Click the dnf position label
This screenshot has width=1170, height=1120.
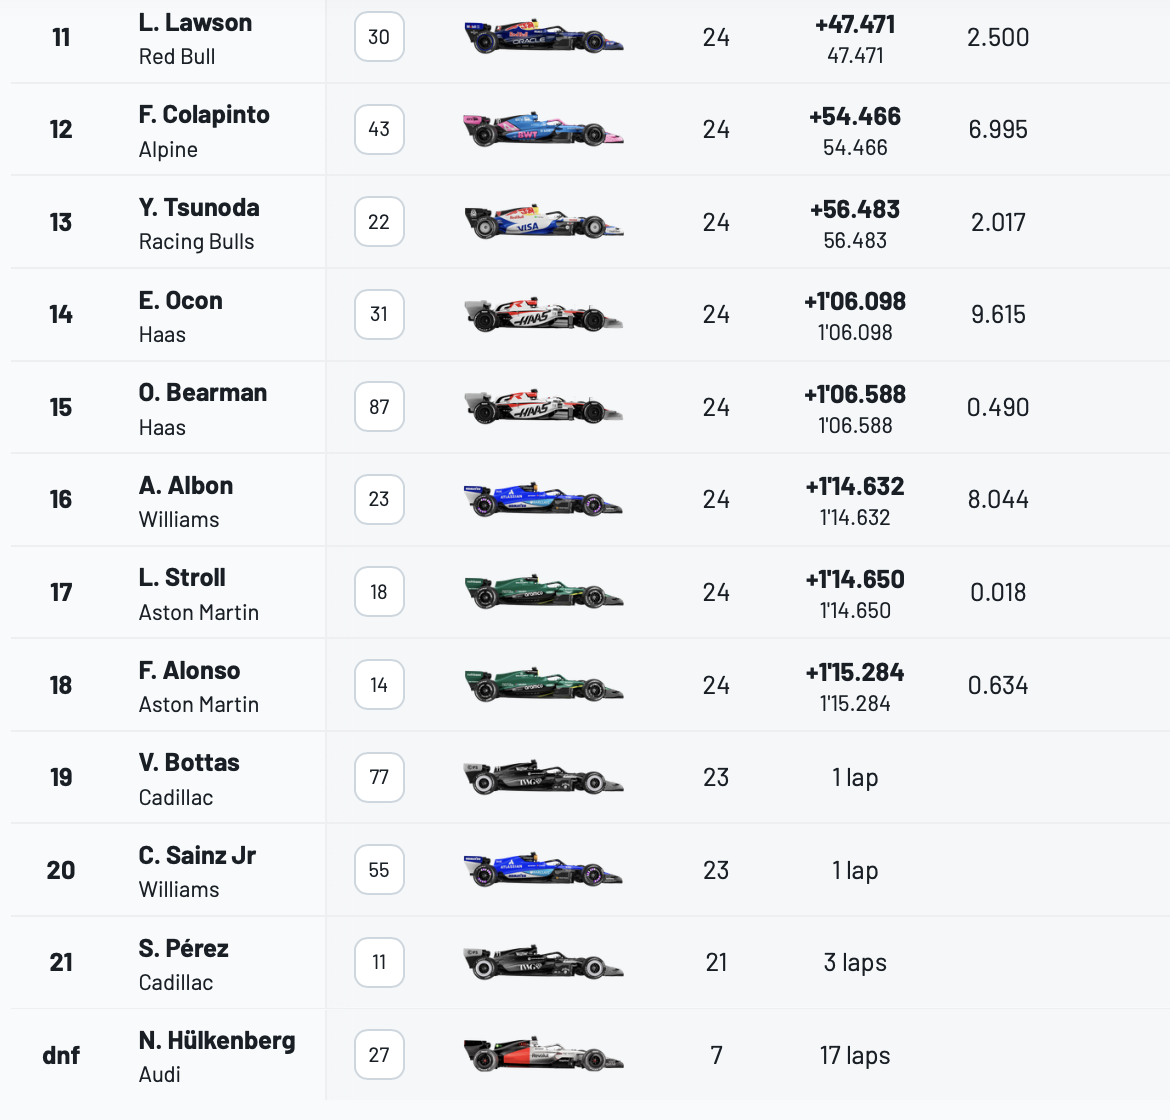click(x=61, y=1055)
